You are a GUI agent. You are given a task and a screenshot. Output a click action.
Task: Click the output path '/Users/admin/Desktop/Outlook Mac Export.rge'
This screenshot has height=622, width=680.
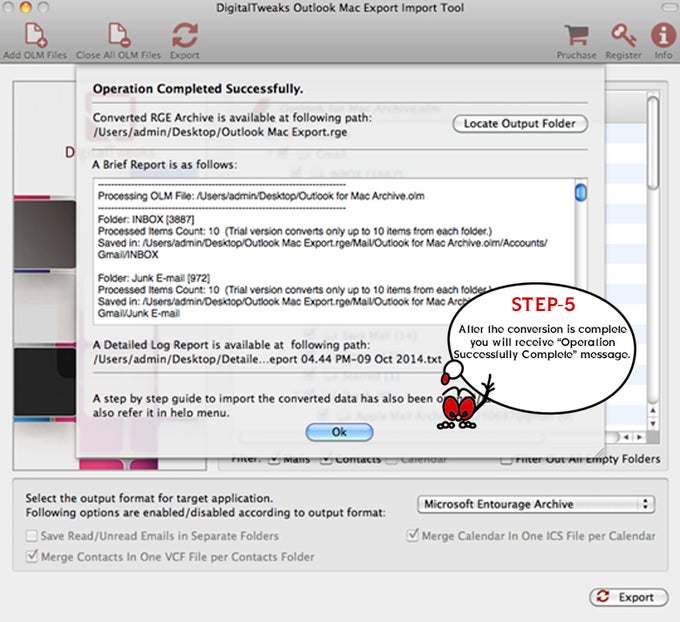pyautogui.click(x=220, y=132)
